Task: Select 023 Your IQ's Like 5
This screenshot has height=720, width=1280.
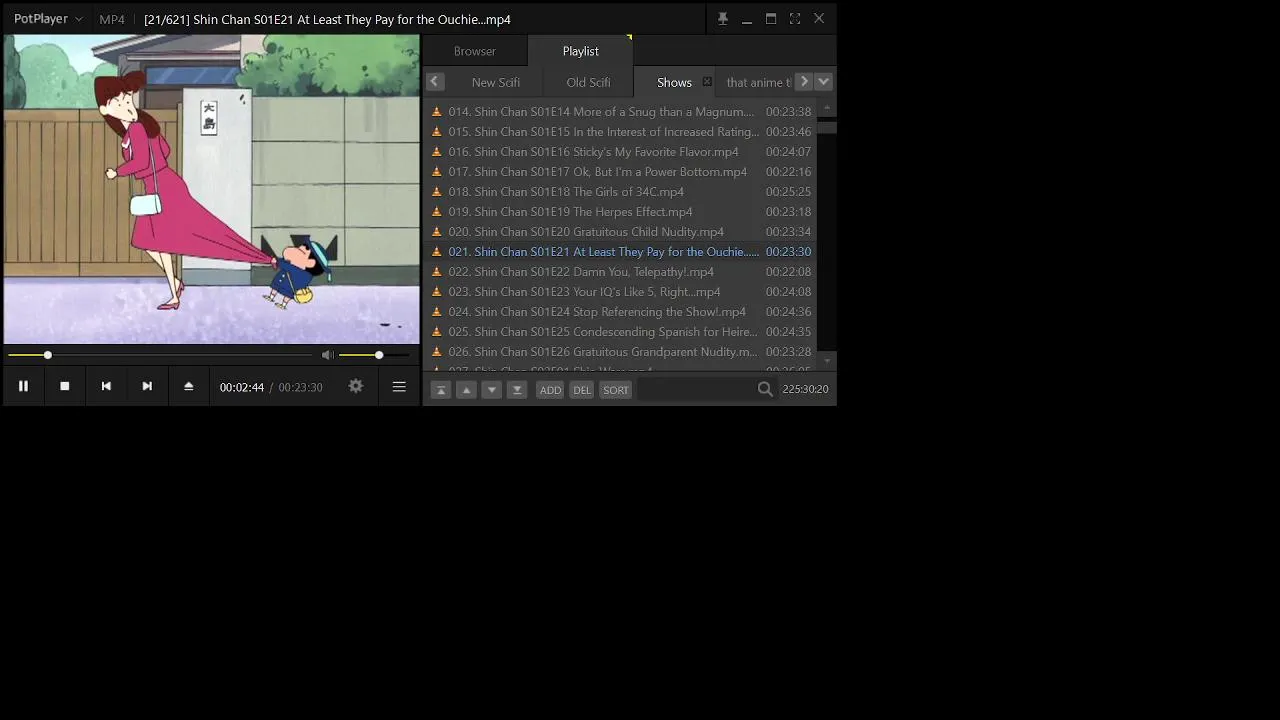Action: tap(620, 292)
